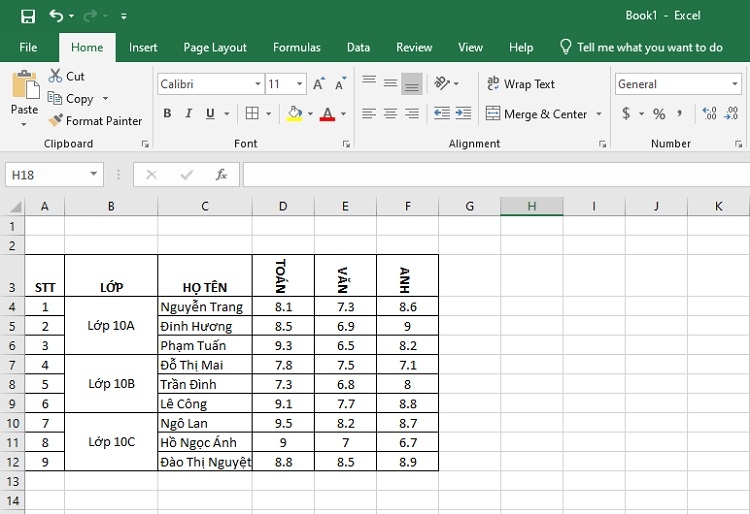750x514 pixels.
Task: Open the Calibri font name box
Action: (x=210, y=84)
